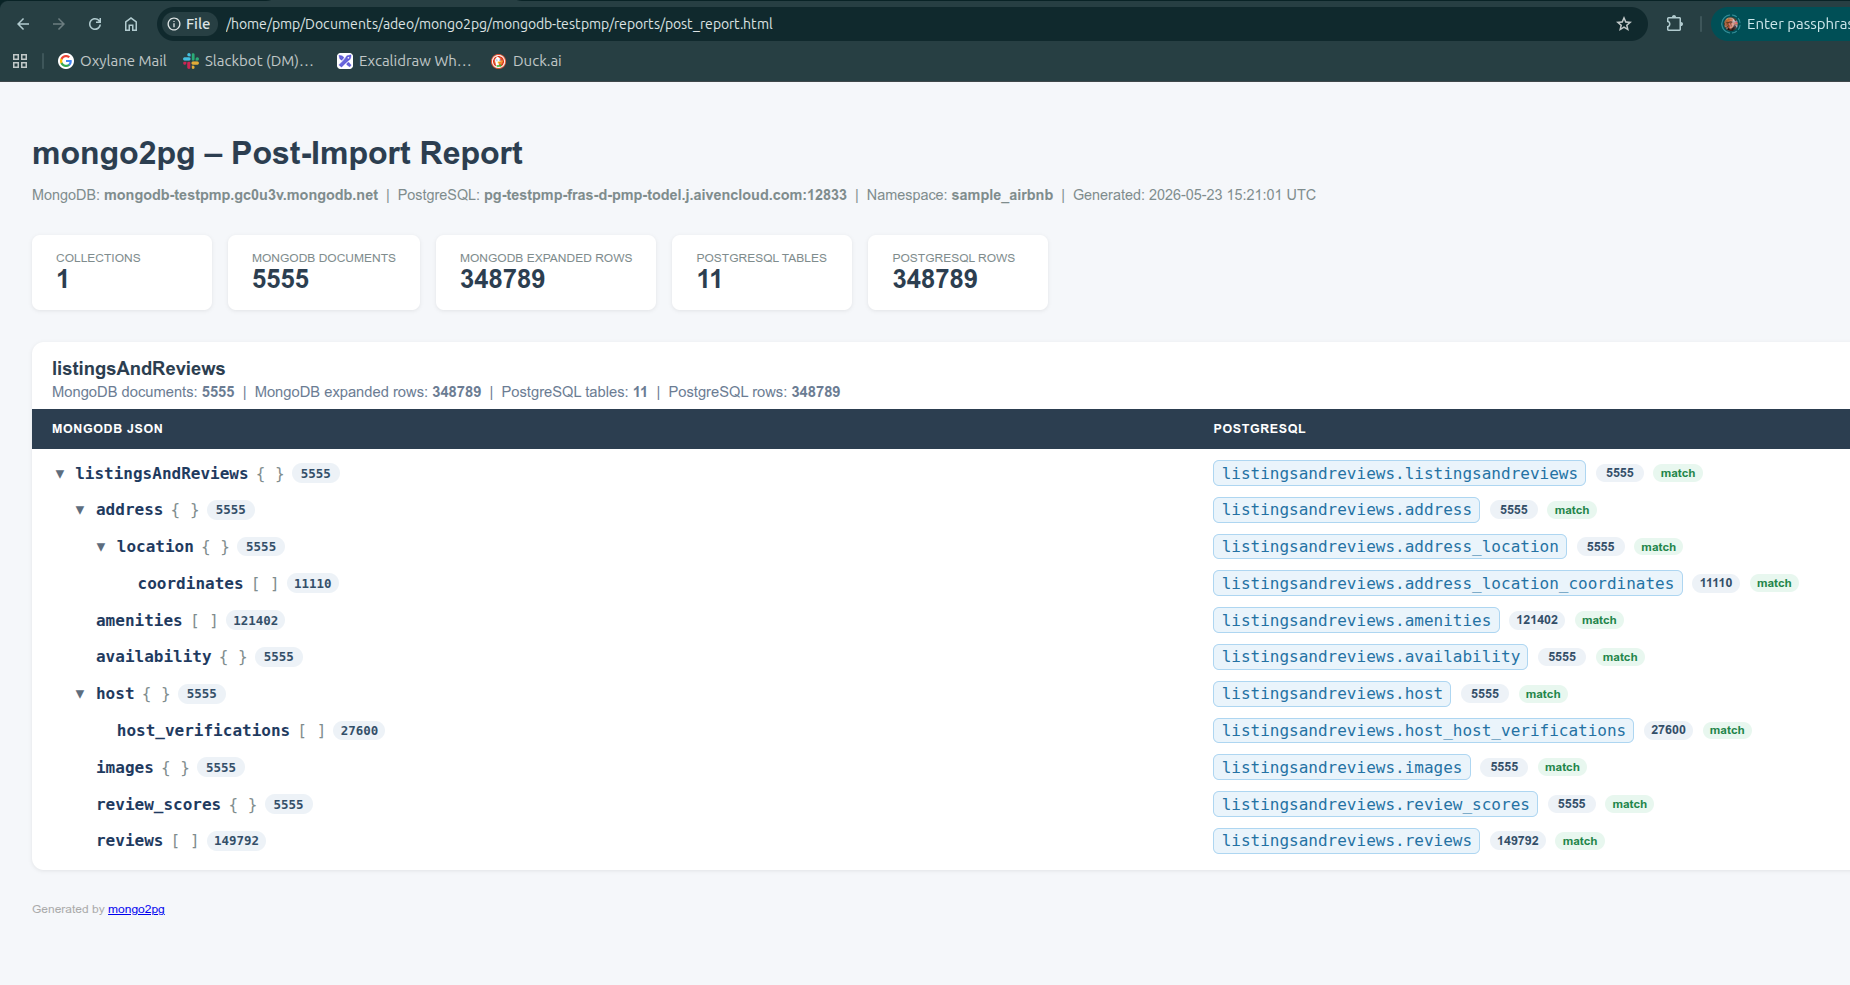Click the browser back arrow

click(23, 24)
